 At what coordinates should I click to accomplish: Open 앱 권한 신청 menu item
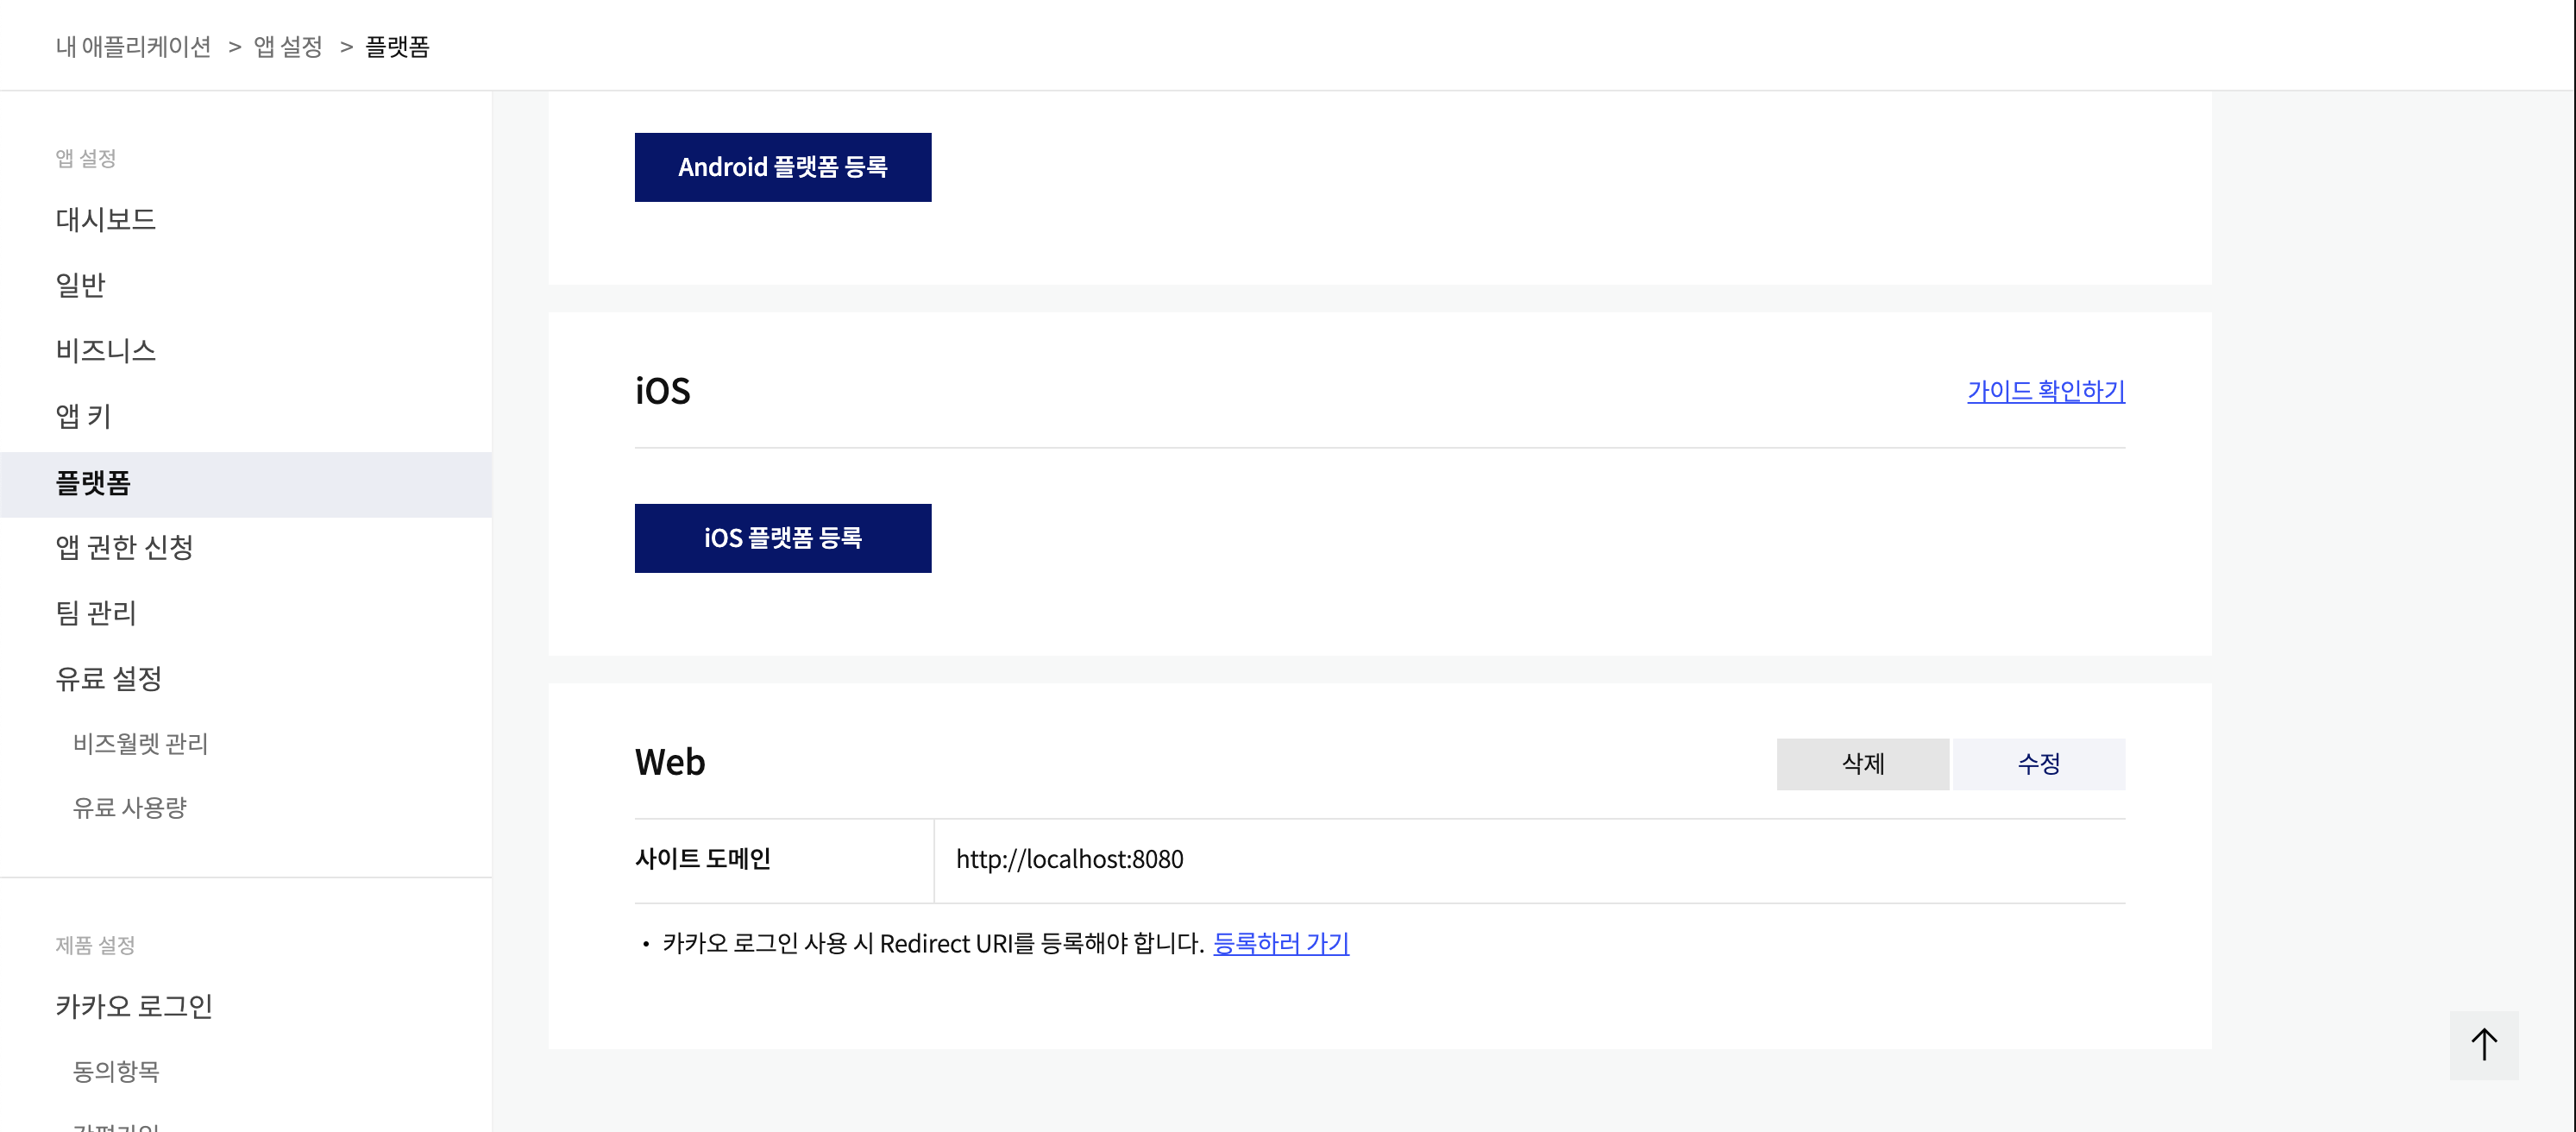point(124,547)
